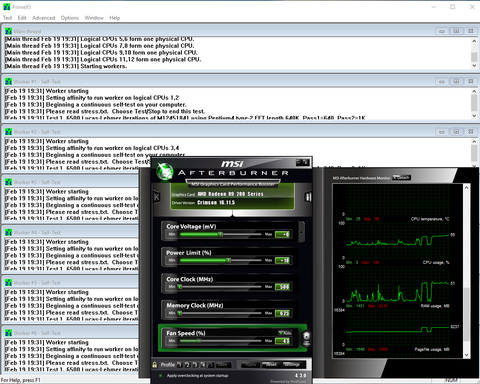Toggle Auto fan speed in Afterburner
This screenshot has height=384, width=480.
285,333
